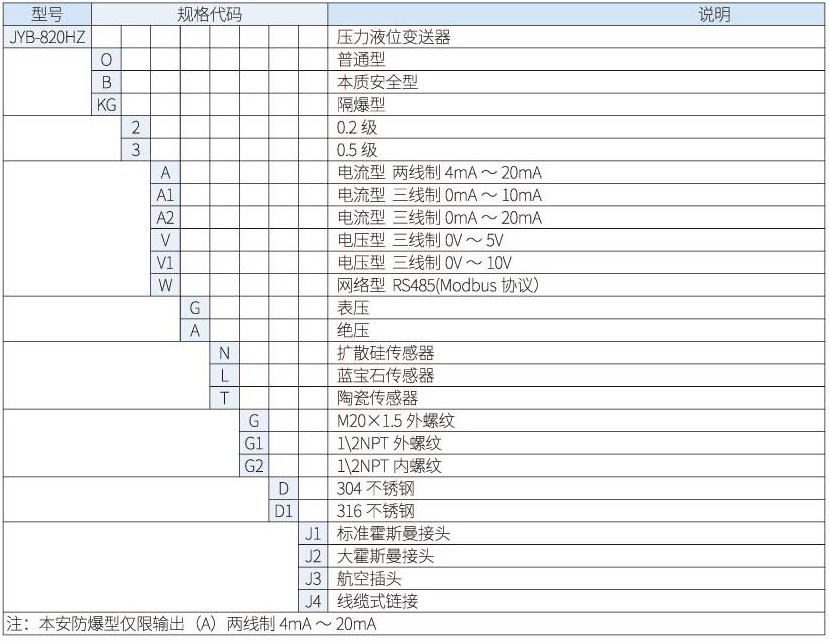Select 电压型 三线制 0V～10V description

(425, 263)
